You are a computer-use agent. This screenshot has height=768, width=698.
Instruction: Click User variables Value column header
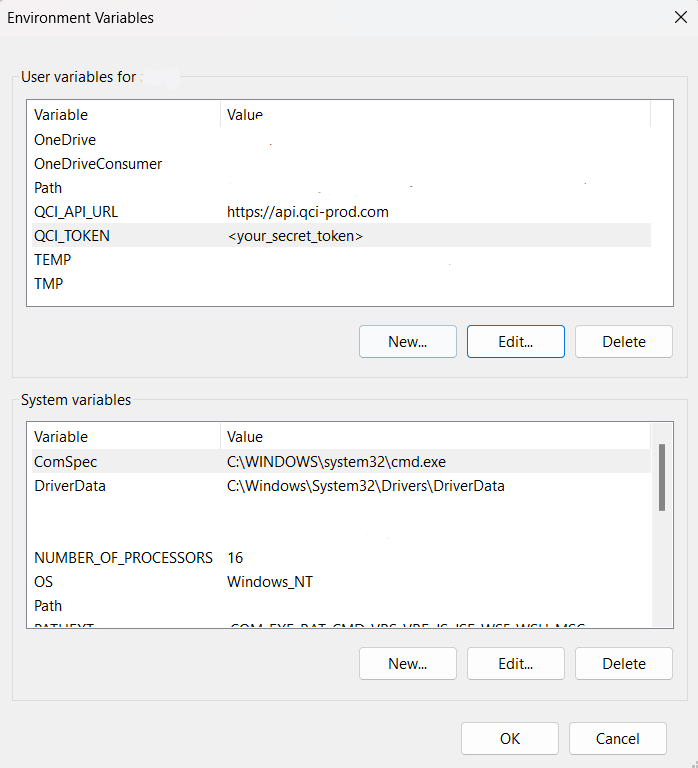click(x=435, y=115)
